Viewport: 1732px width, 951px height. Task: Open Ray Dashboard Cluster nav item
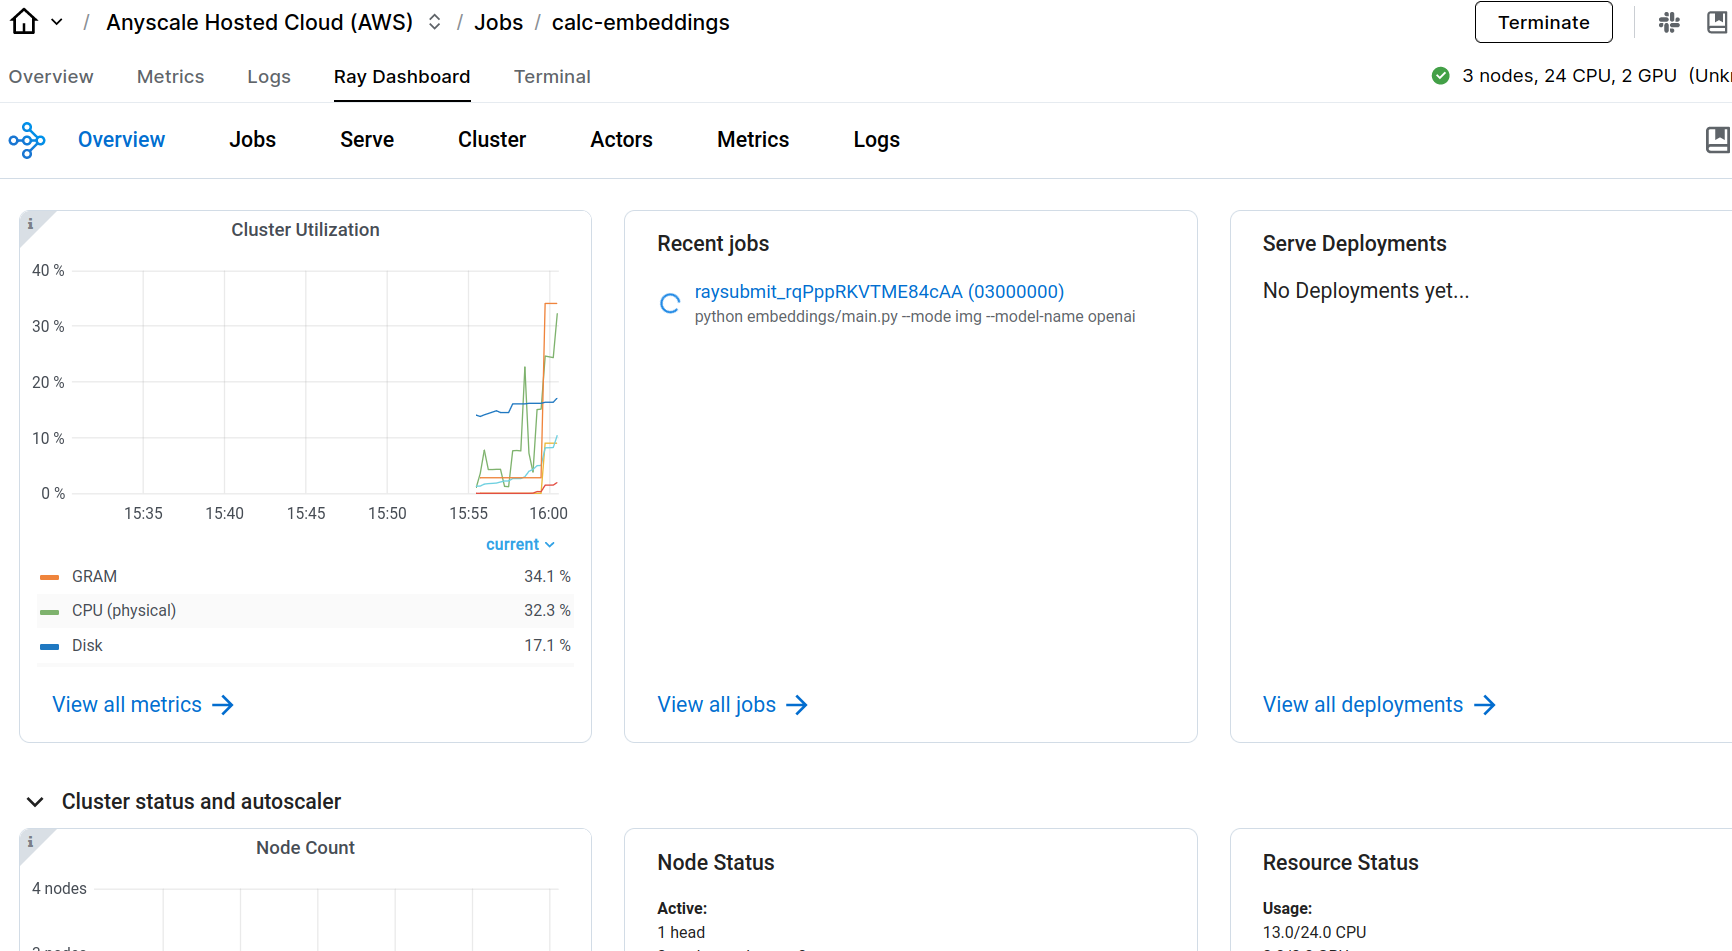click(x=492, y=140)
